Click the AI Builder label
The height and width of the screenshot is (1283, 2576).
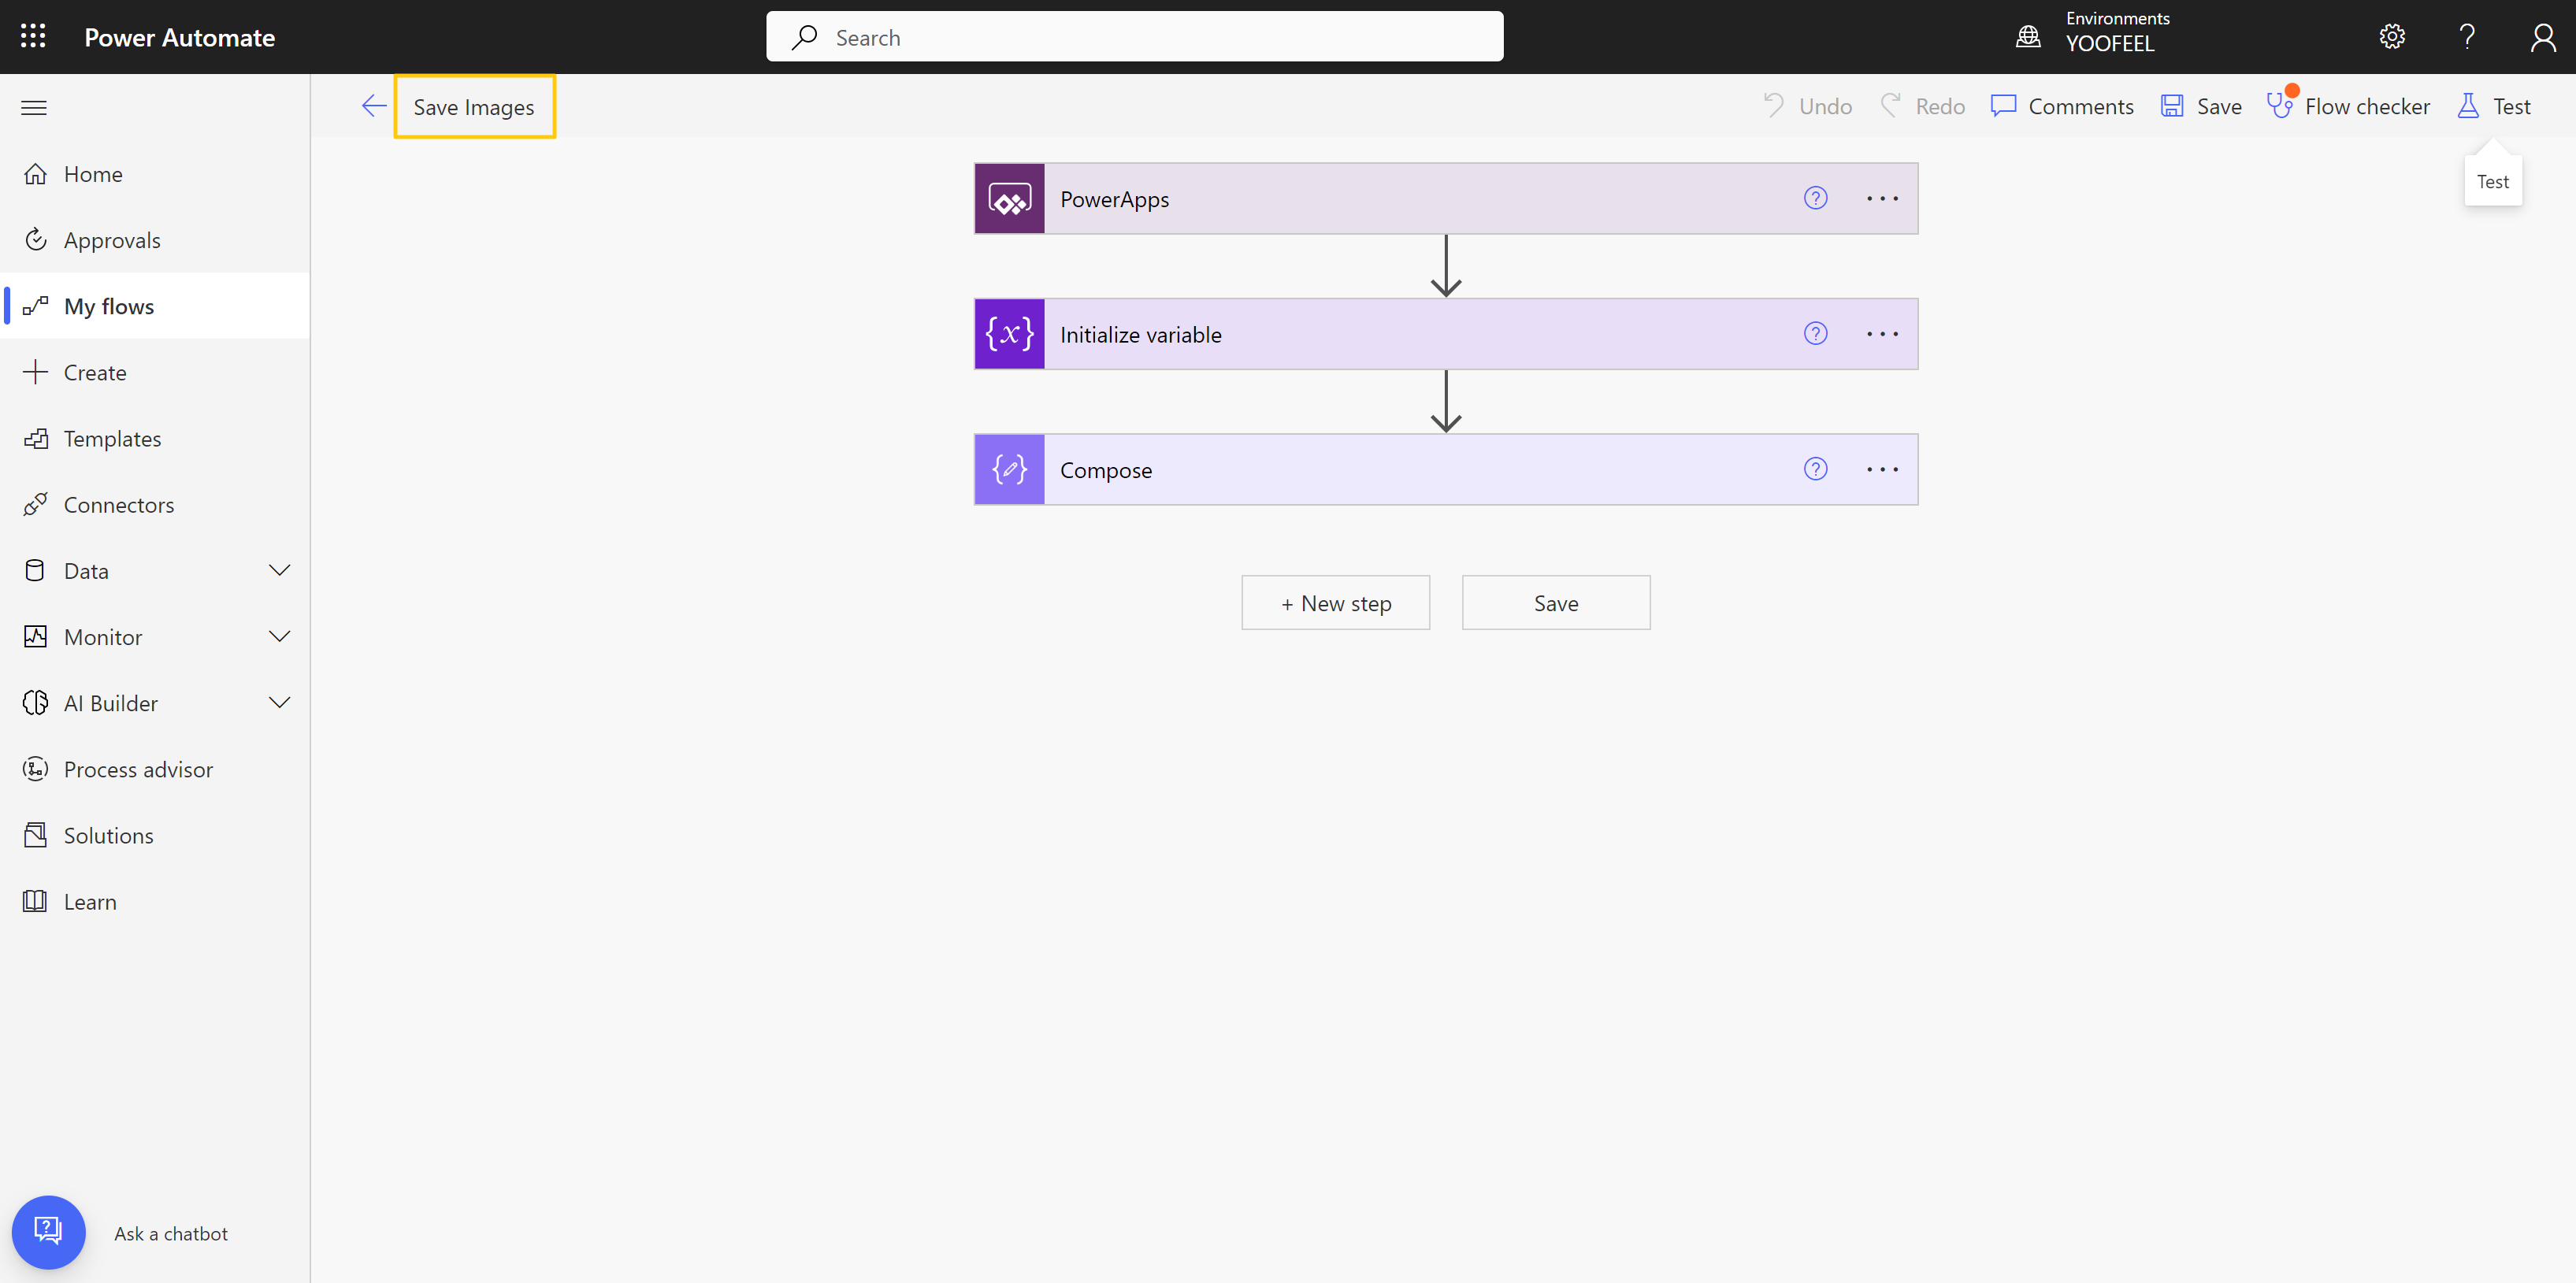pos(111,702)
